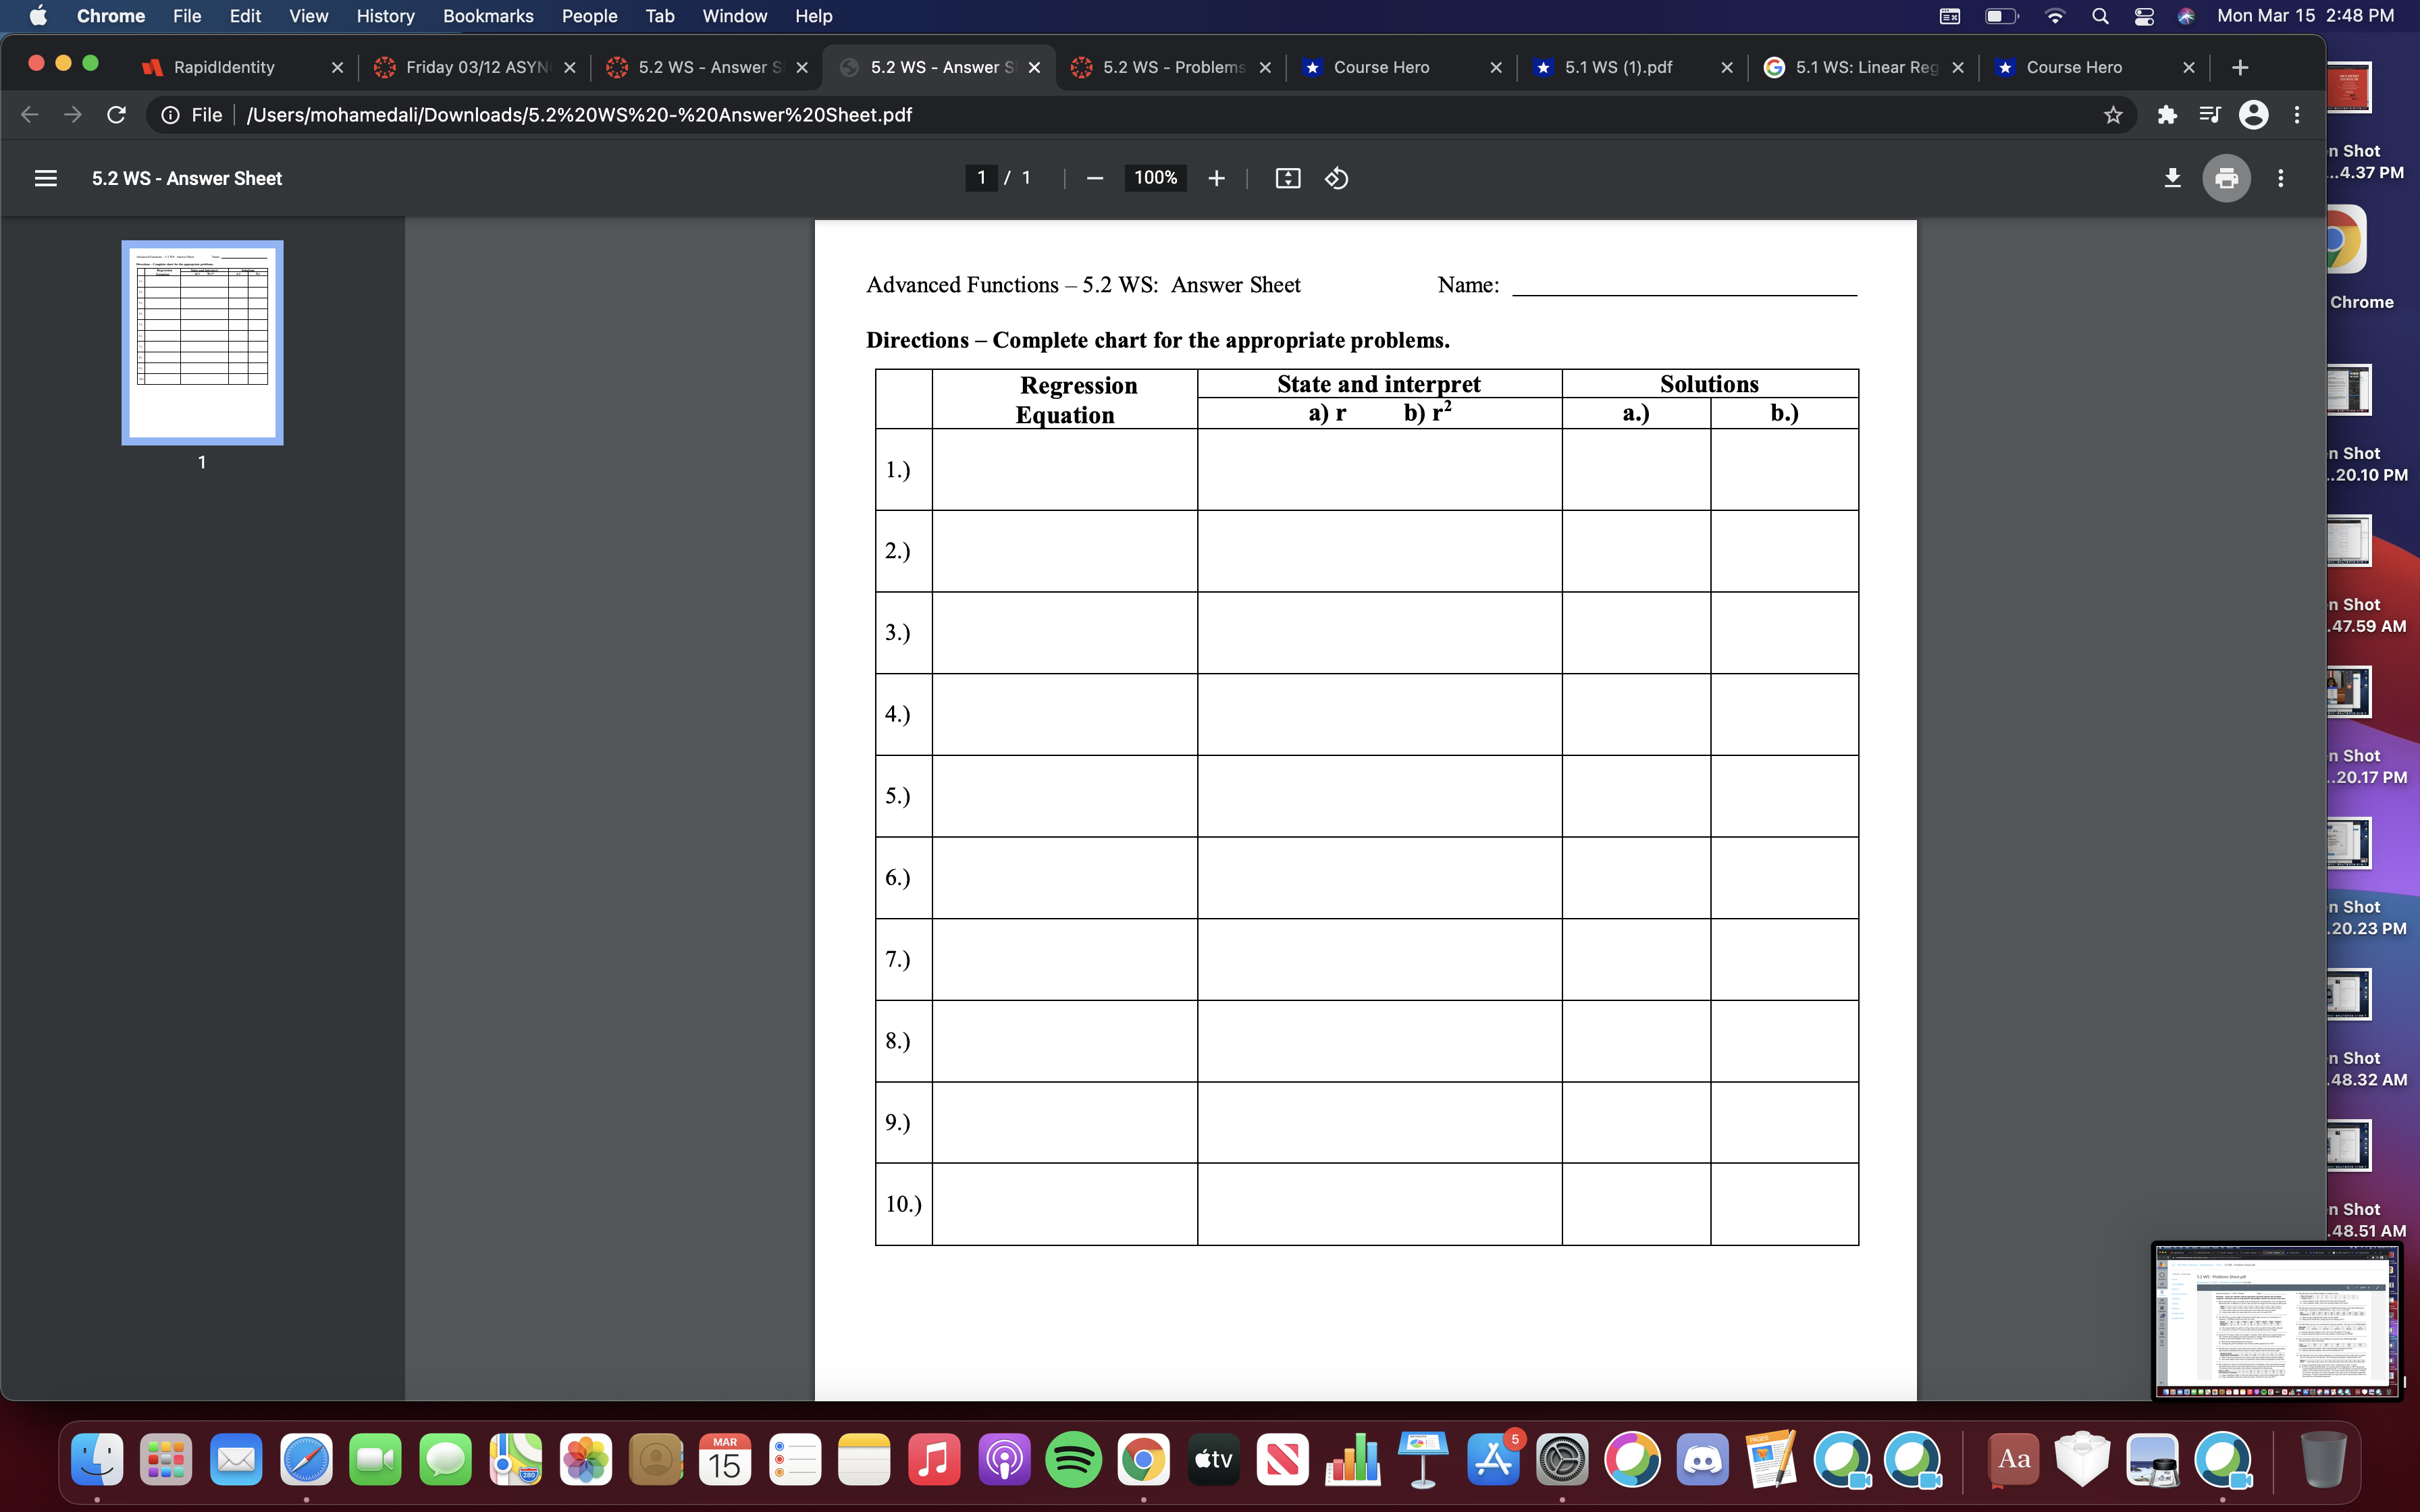This screenshot has height=1512, width=2420.
Task: Open Spotify from the dock
Action: coord(1073,1460)
